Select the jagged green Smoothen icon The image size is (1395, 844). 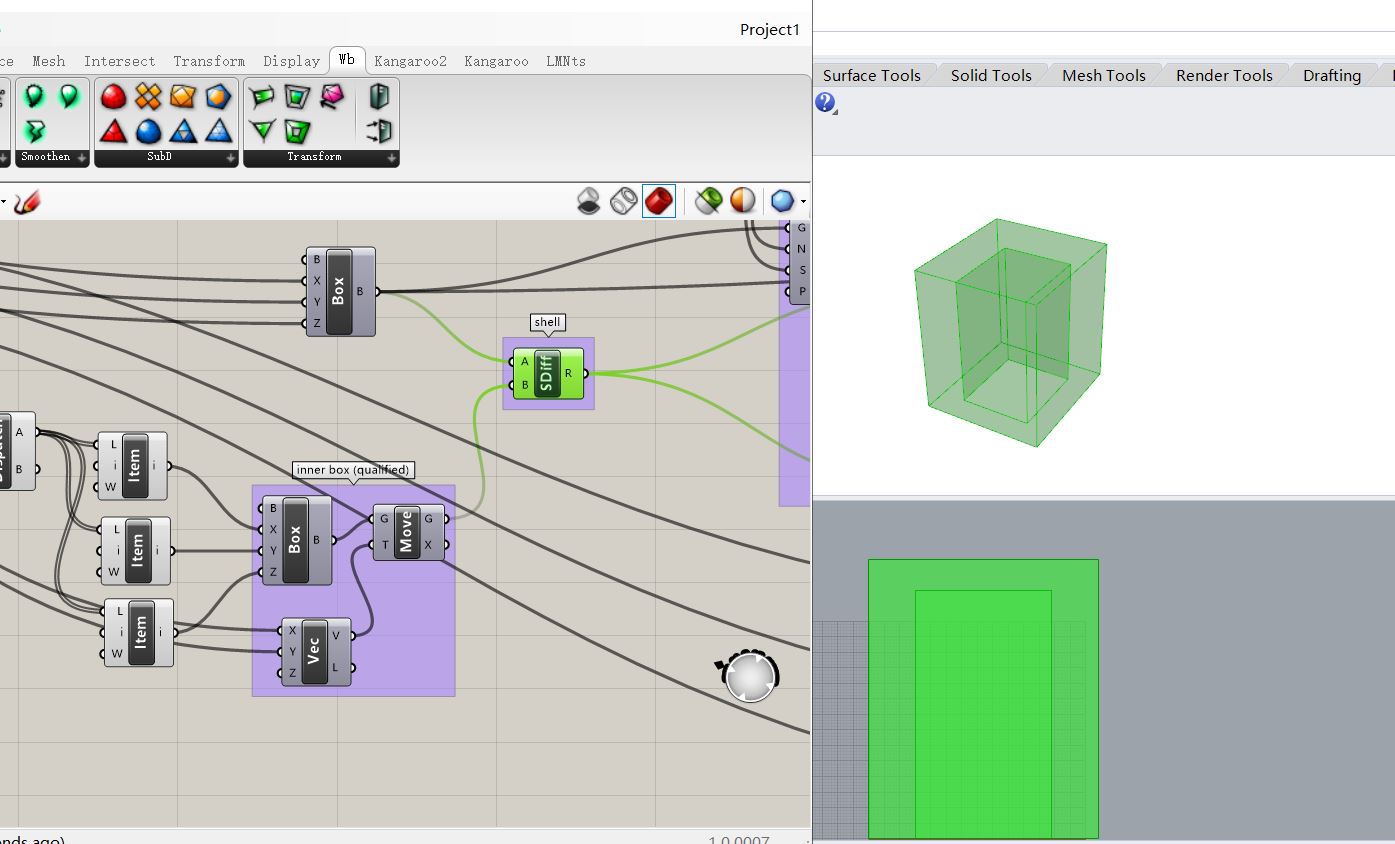35,130
